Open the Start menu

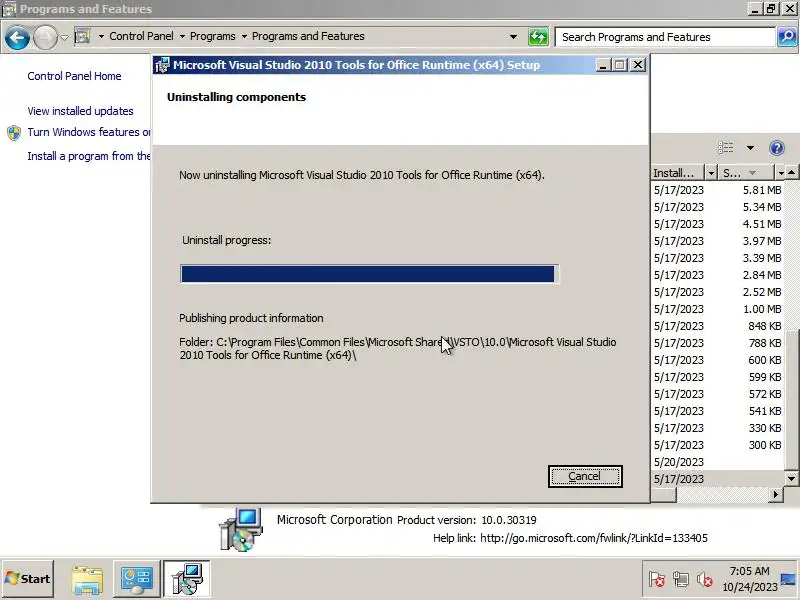(28, 579)
